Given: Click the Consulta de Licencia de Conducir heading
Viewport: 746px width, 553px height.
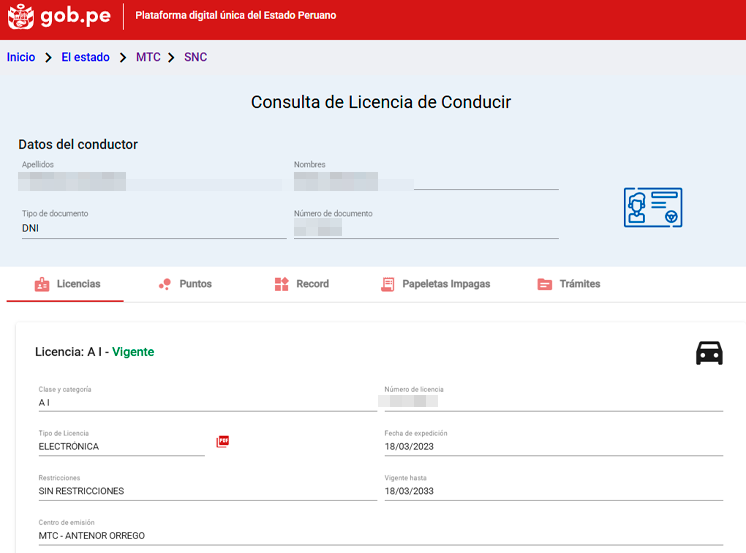Looking at the screenshot, I should pos(381,102).
